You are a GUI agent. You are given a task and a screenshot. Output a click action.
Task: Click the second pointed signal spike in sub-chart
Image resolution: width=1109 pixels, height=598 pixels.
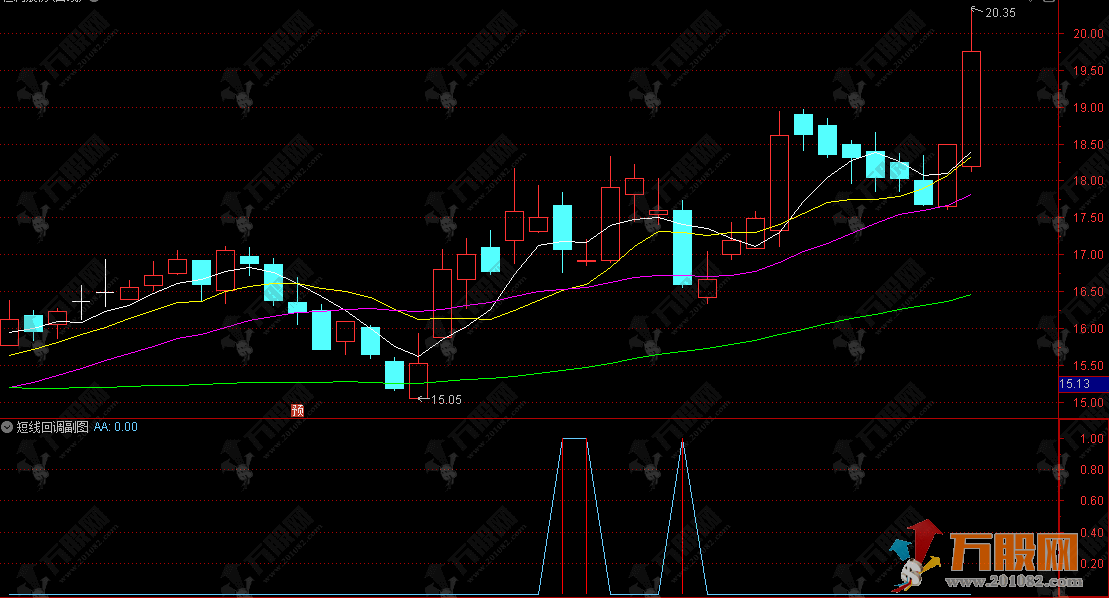click(682, 445)
